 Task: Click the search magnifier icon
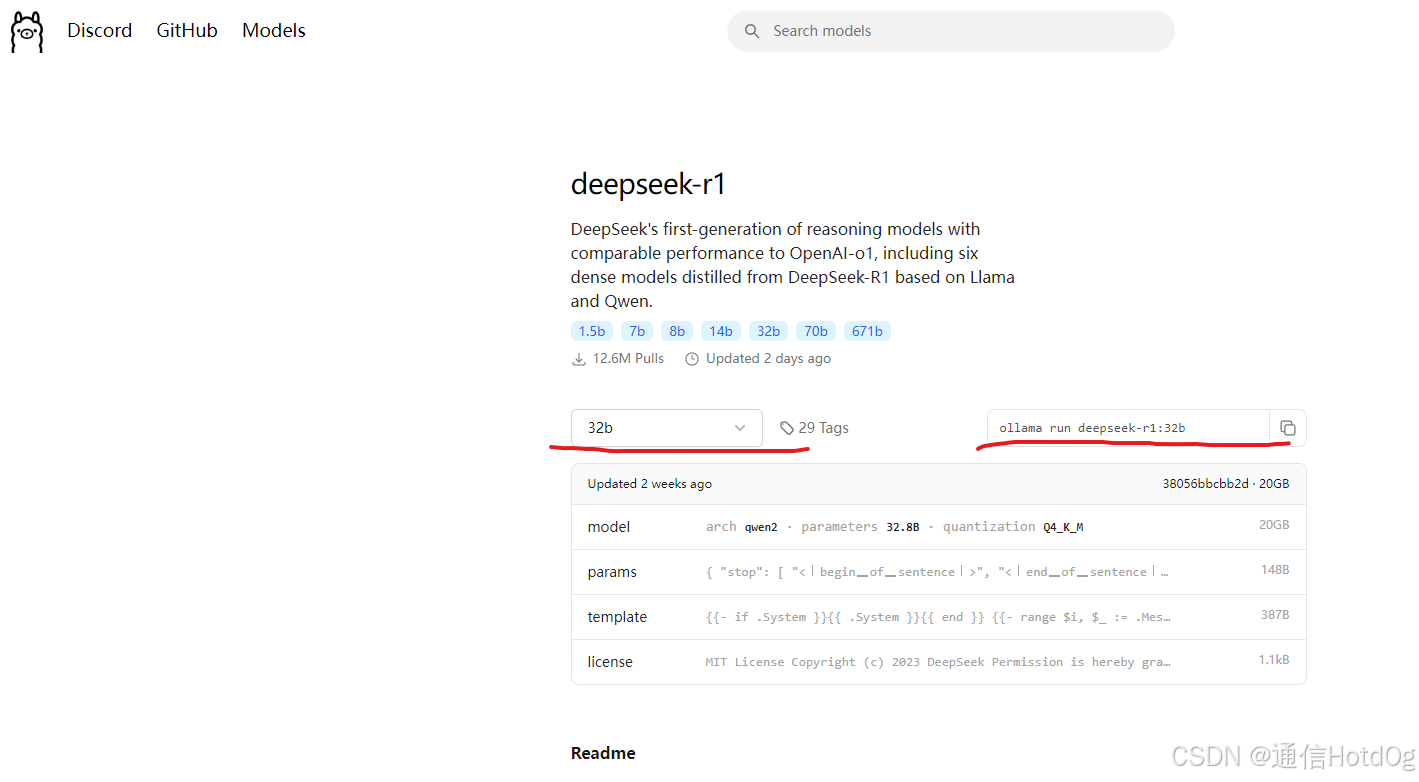[752, 31]
